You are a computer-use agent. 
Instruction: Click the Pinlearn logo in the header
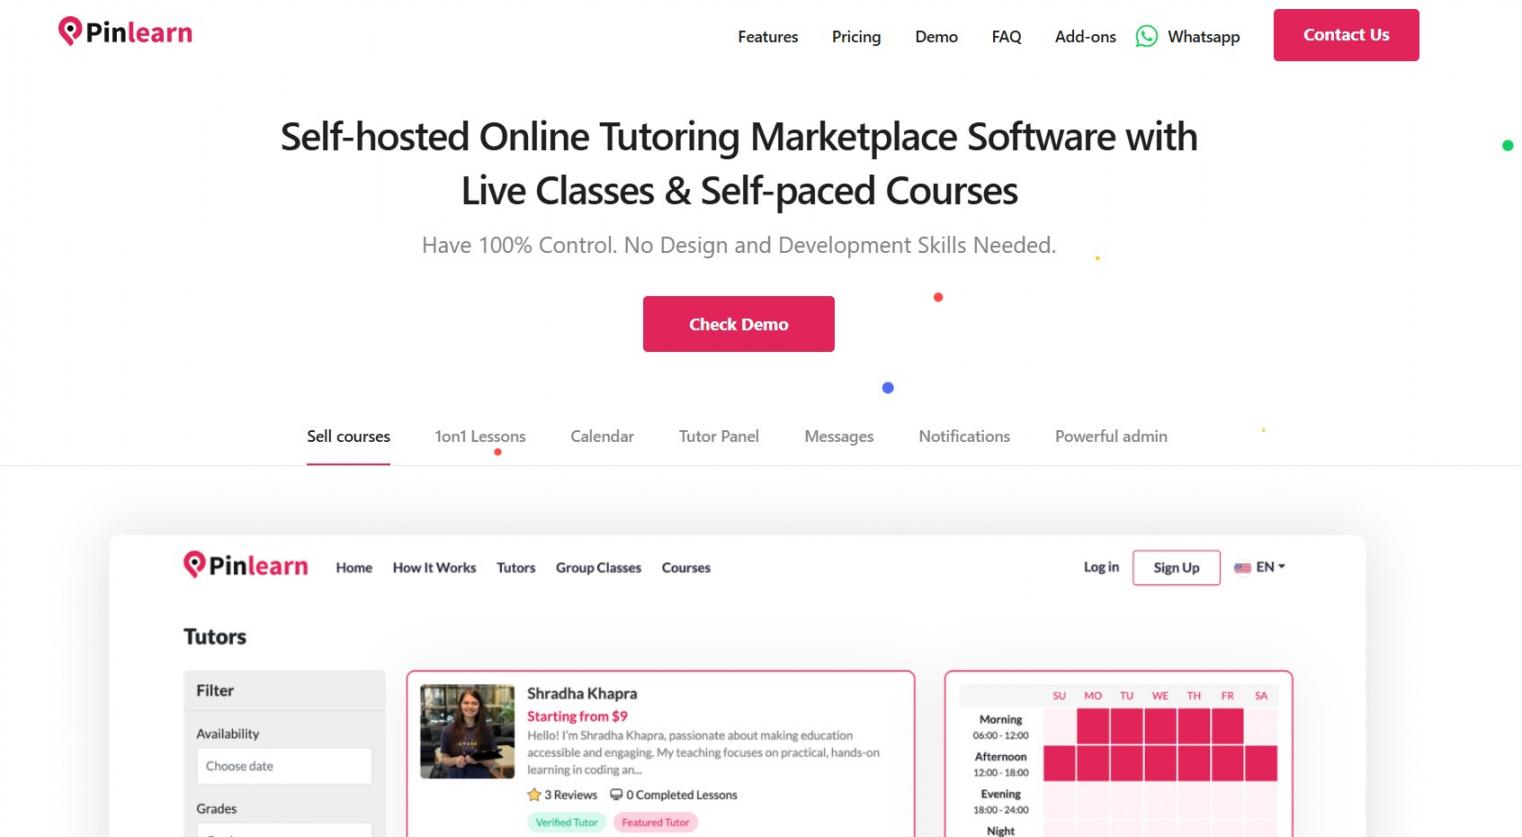pyautogui.click(x=125, y=32)
